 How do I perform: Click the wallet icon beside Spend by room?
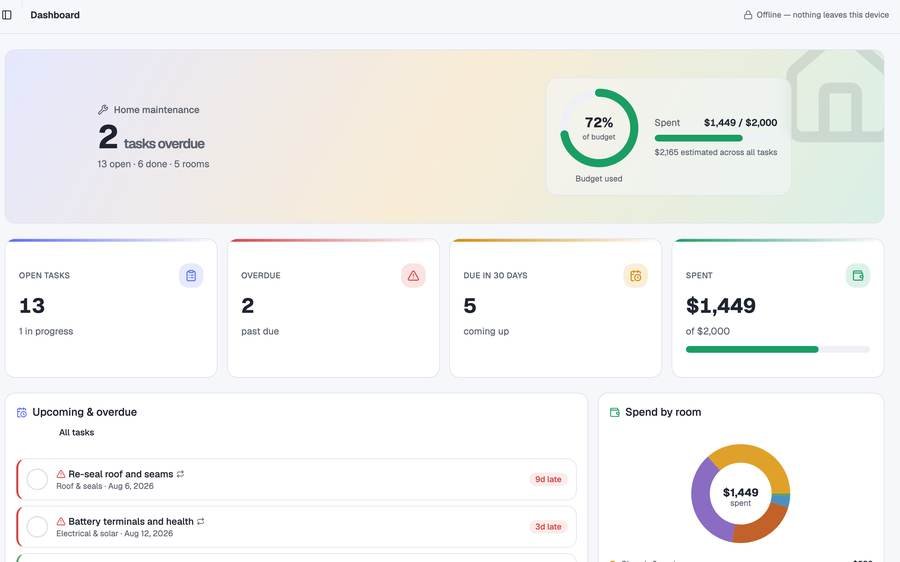coord(615,412)
